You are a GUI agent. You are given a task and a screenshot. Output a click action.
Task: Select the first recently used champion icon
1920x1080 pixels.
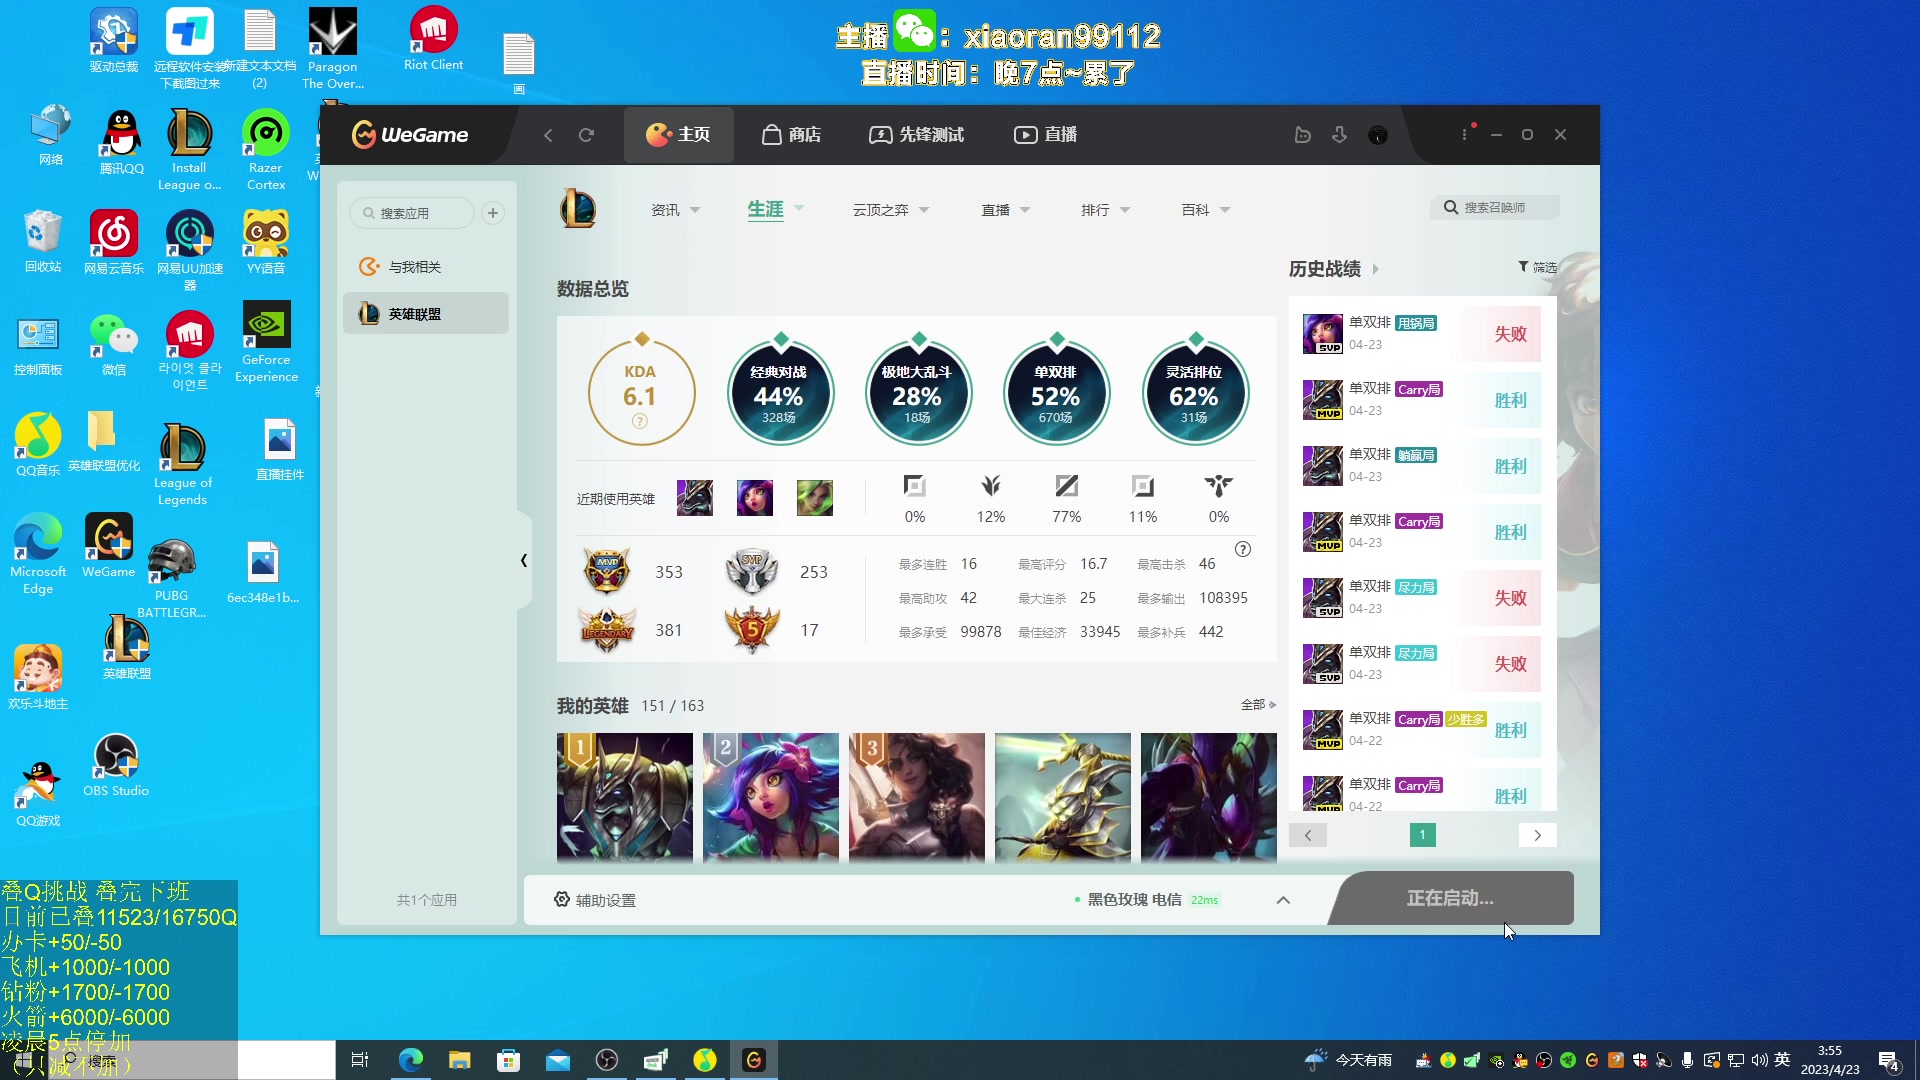(695, 498)
